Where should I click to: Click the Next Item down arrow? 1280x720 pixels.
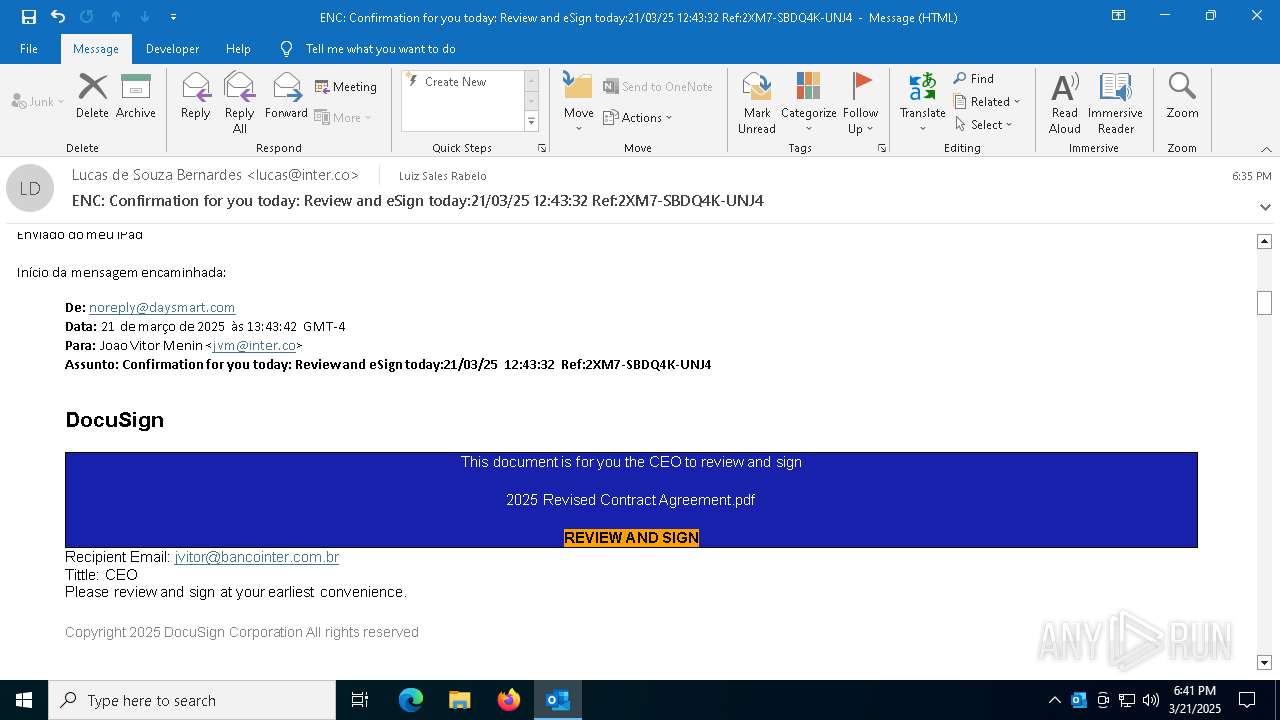click(x=145, y=17)
